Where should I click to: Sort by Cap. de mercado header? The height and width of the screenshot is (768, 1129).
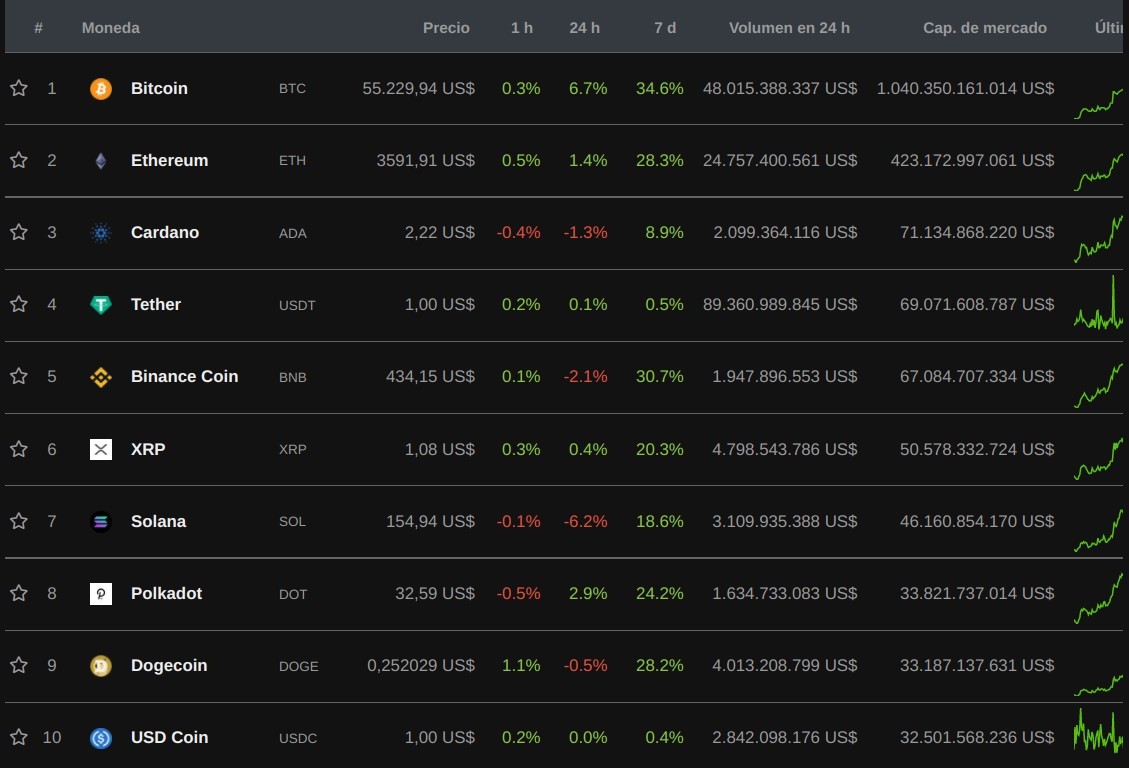(984, 28)
